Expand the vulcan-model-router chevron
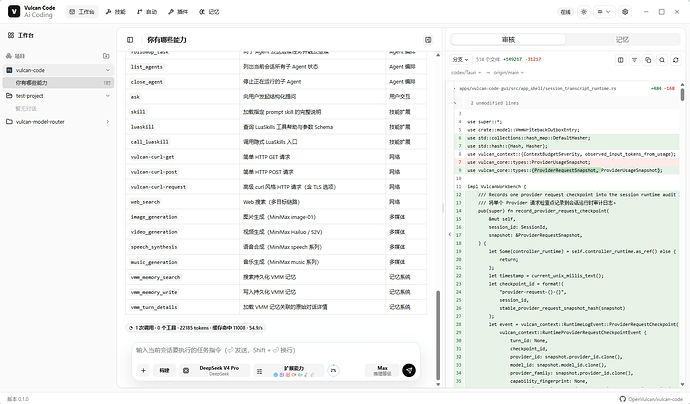 (x=107, y=121)
